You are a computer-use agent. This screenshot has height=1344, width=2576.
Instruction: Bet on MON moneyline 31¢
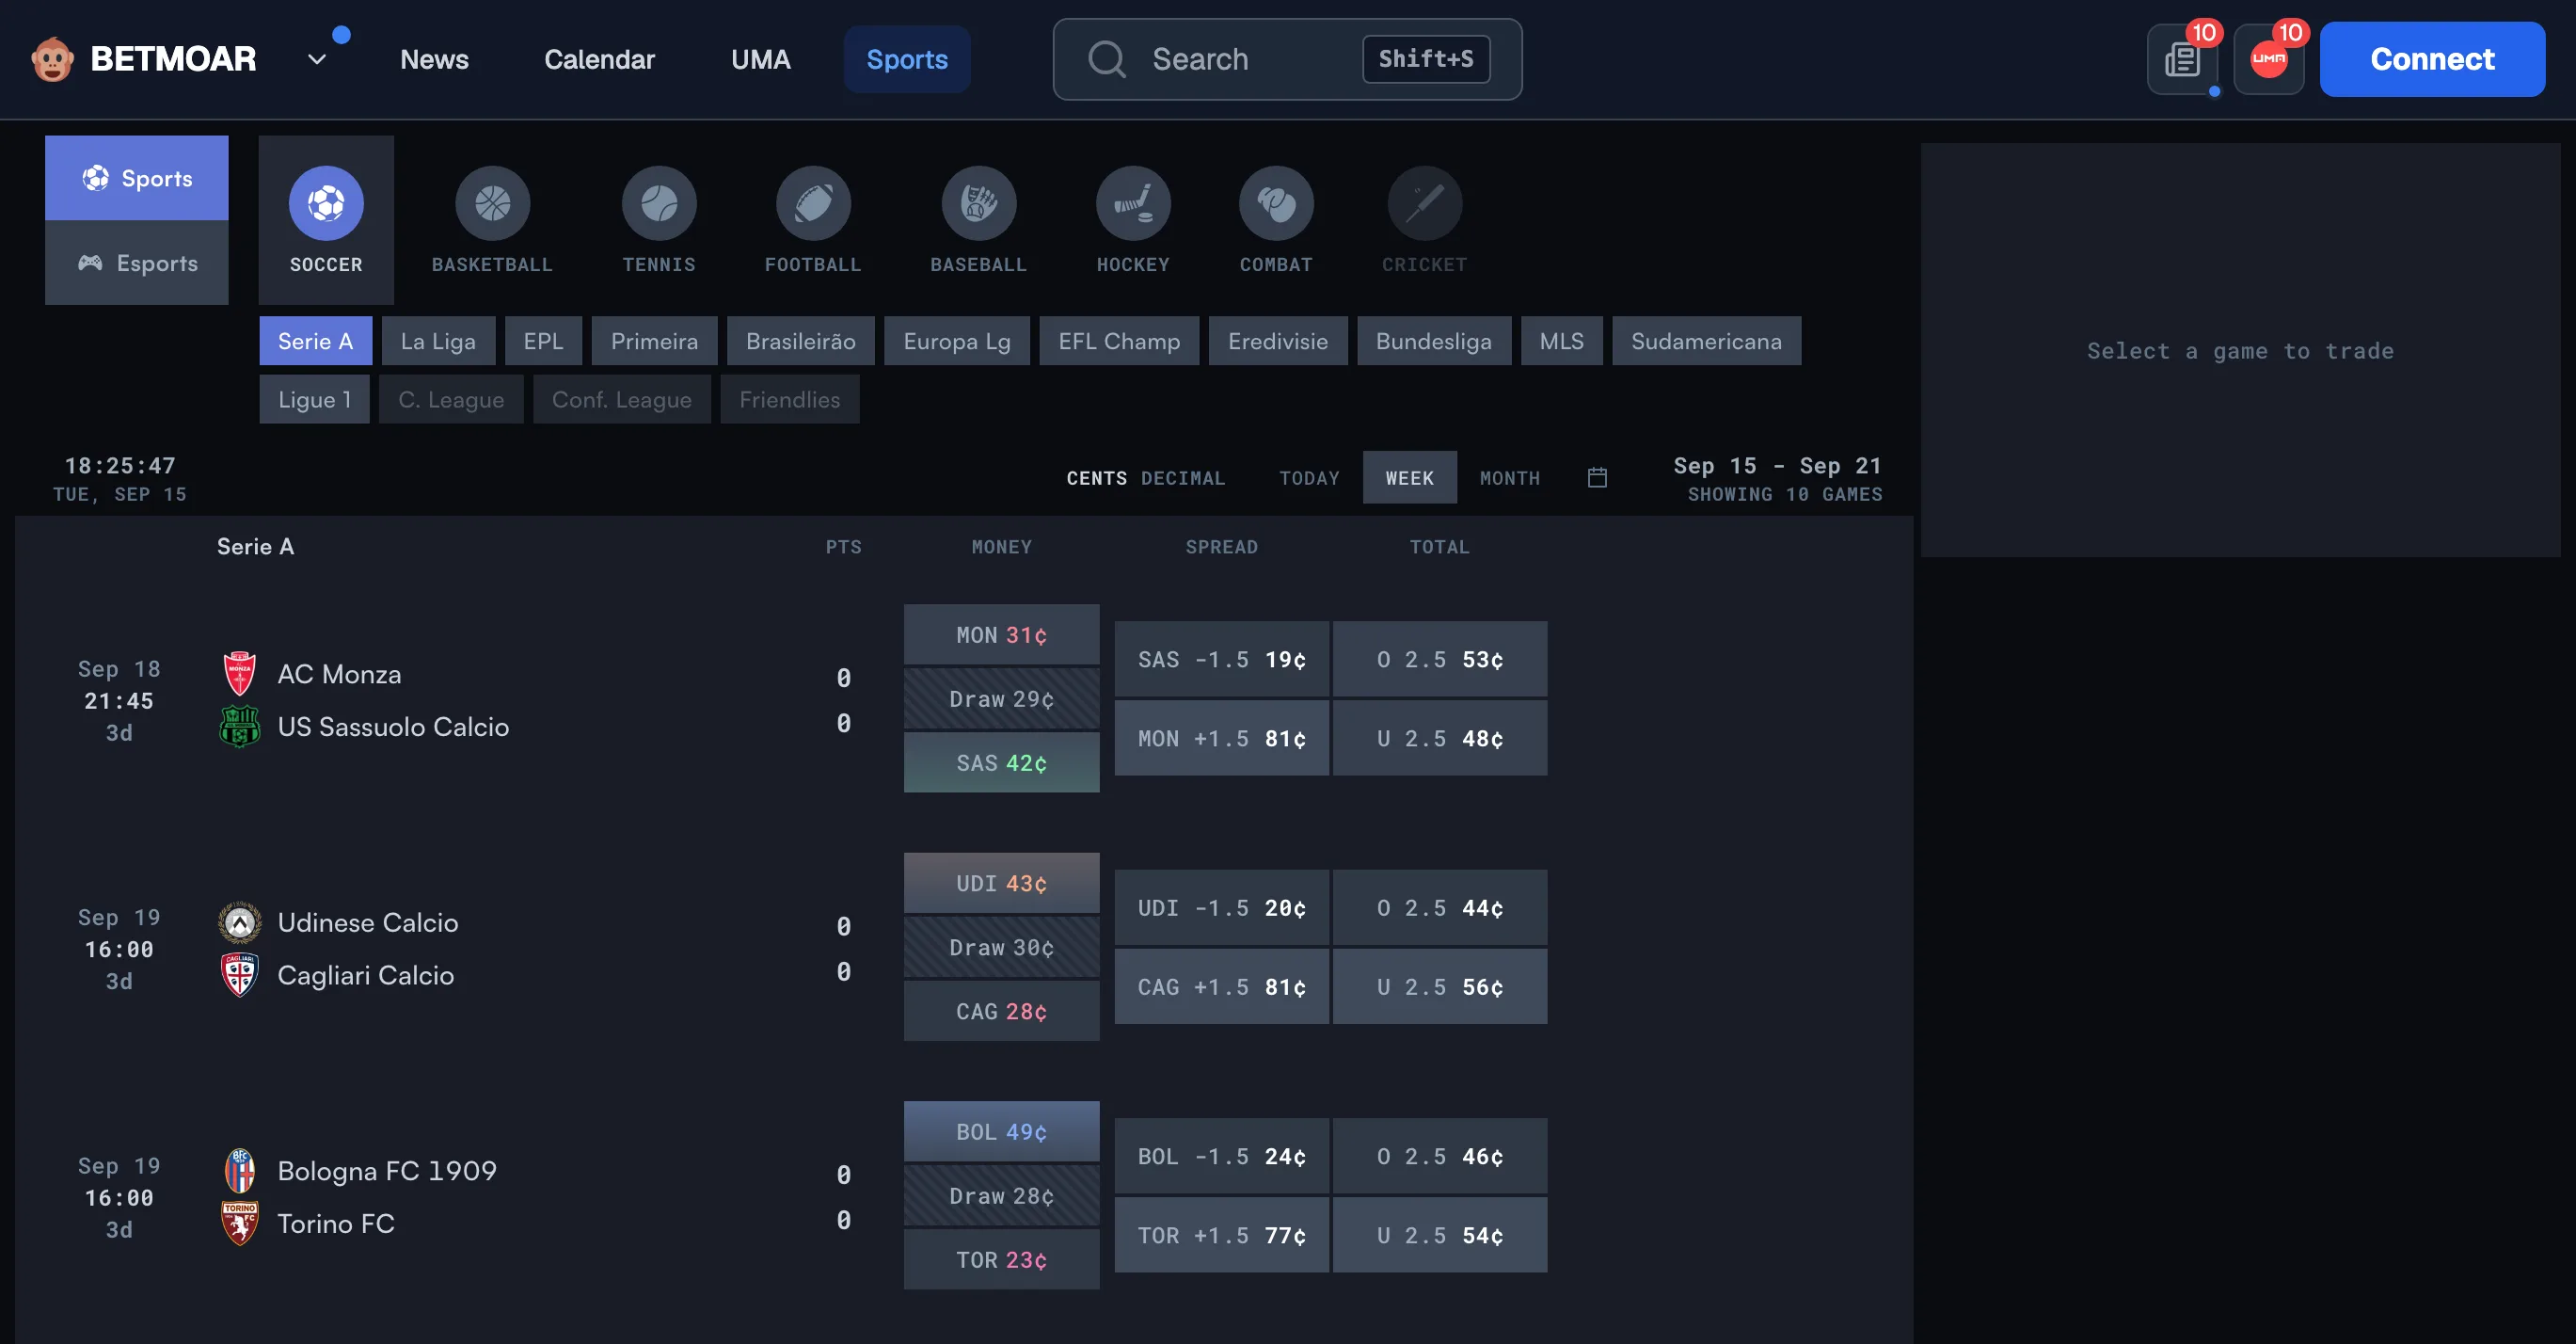[1001, 635]
